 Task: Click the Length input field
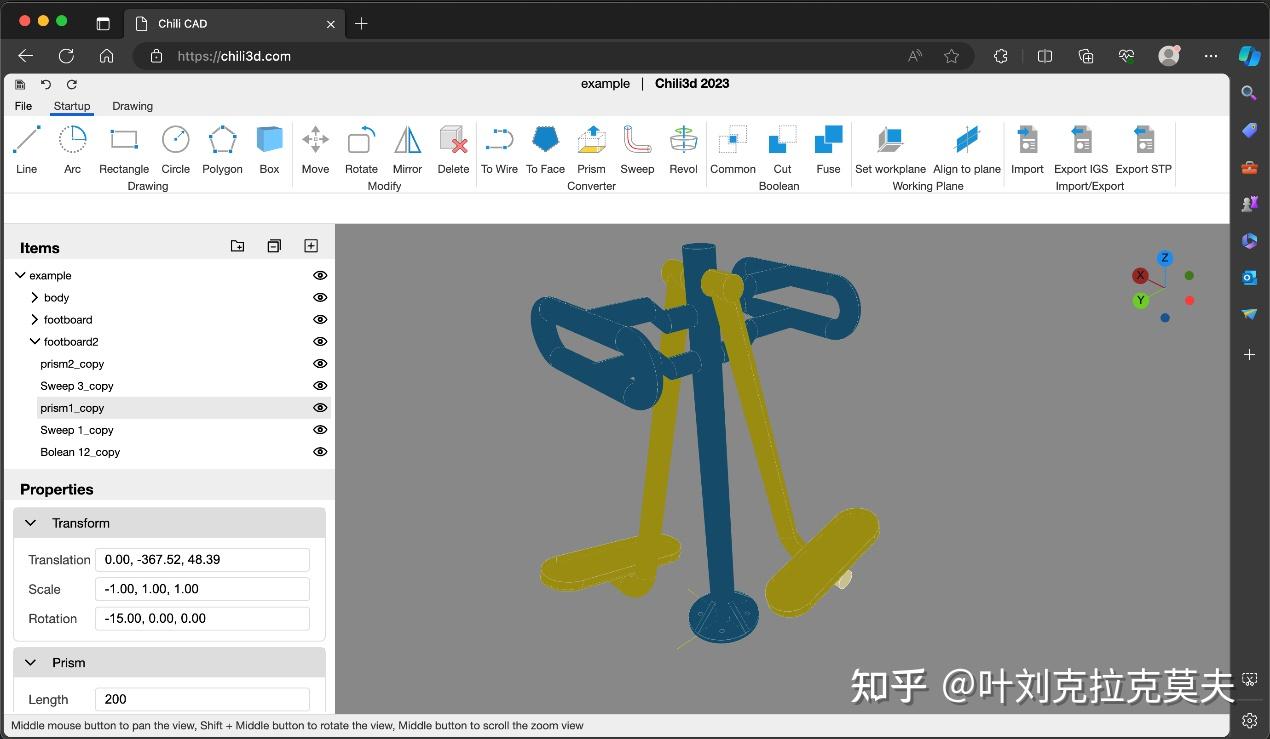[x=200, y=698]
